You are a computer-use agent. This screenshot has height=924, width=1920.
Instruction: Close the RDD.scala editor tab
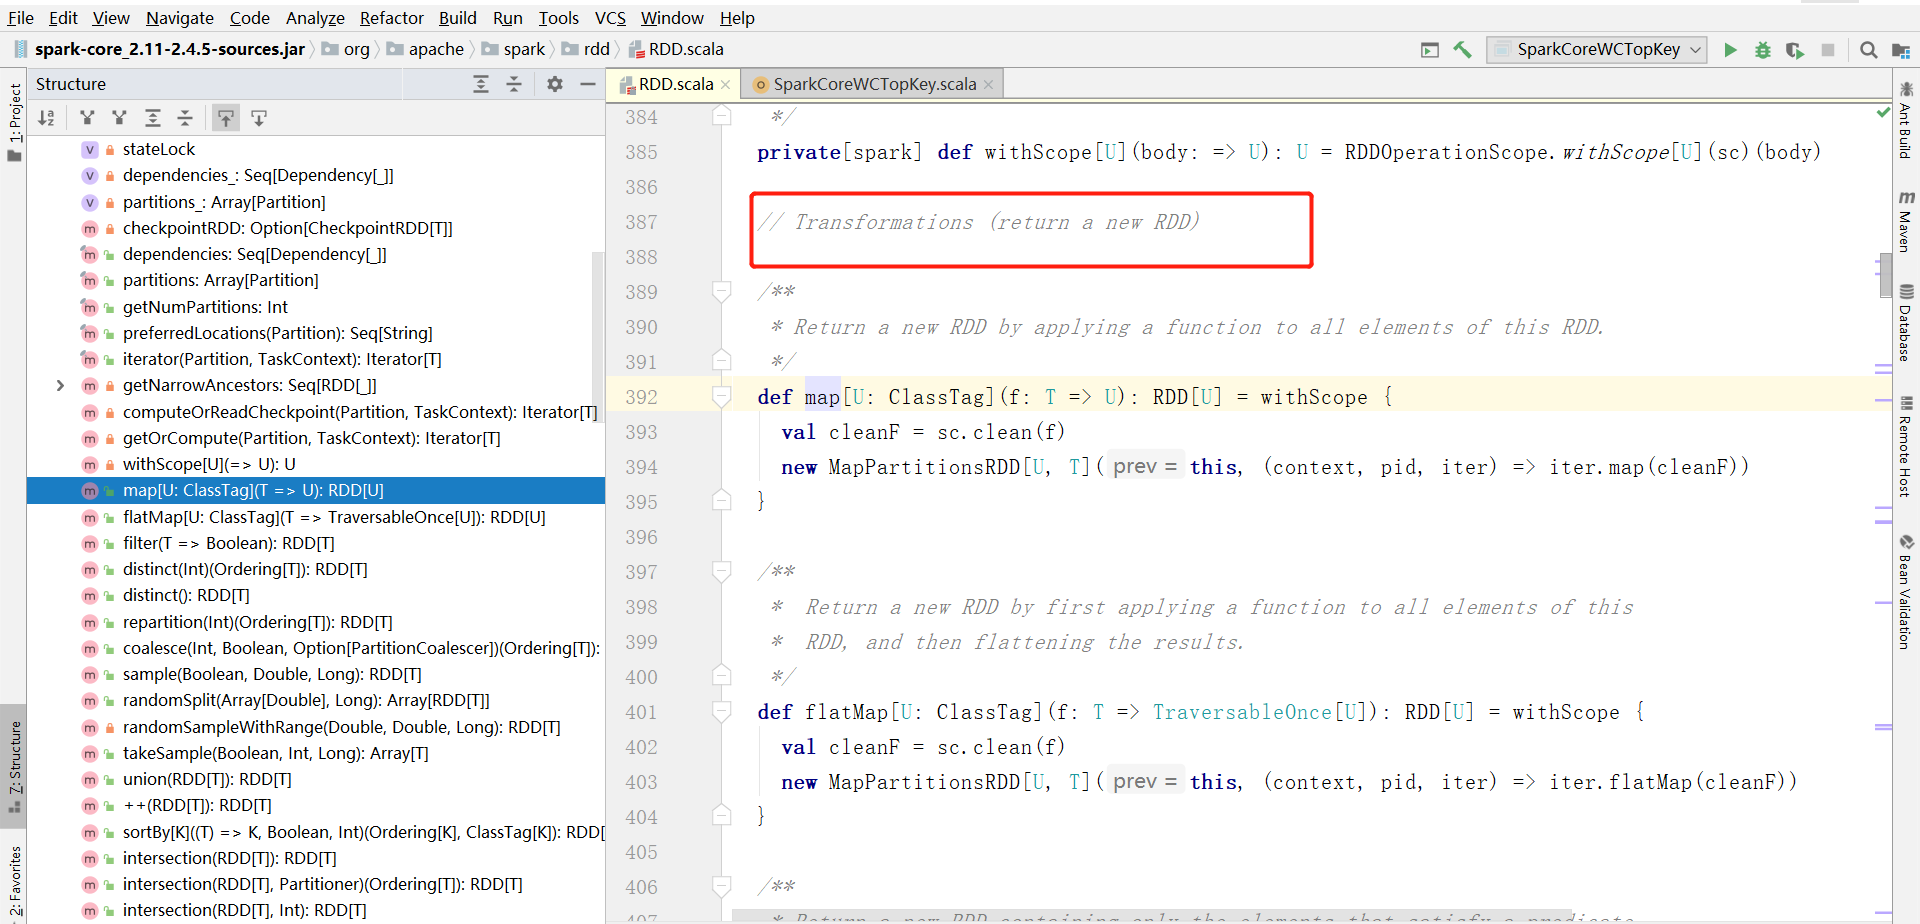click(x=726, y=85)
